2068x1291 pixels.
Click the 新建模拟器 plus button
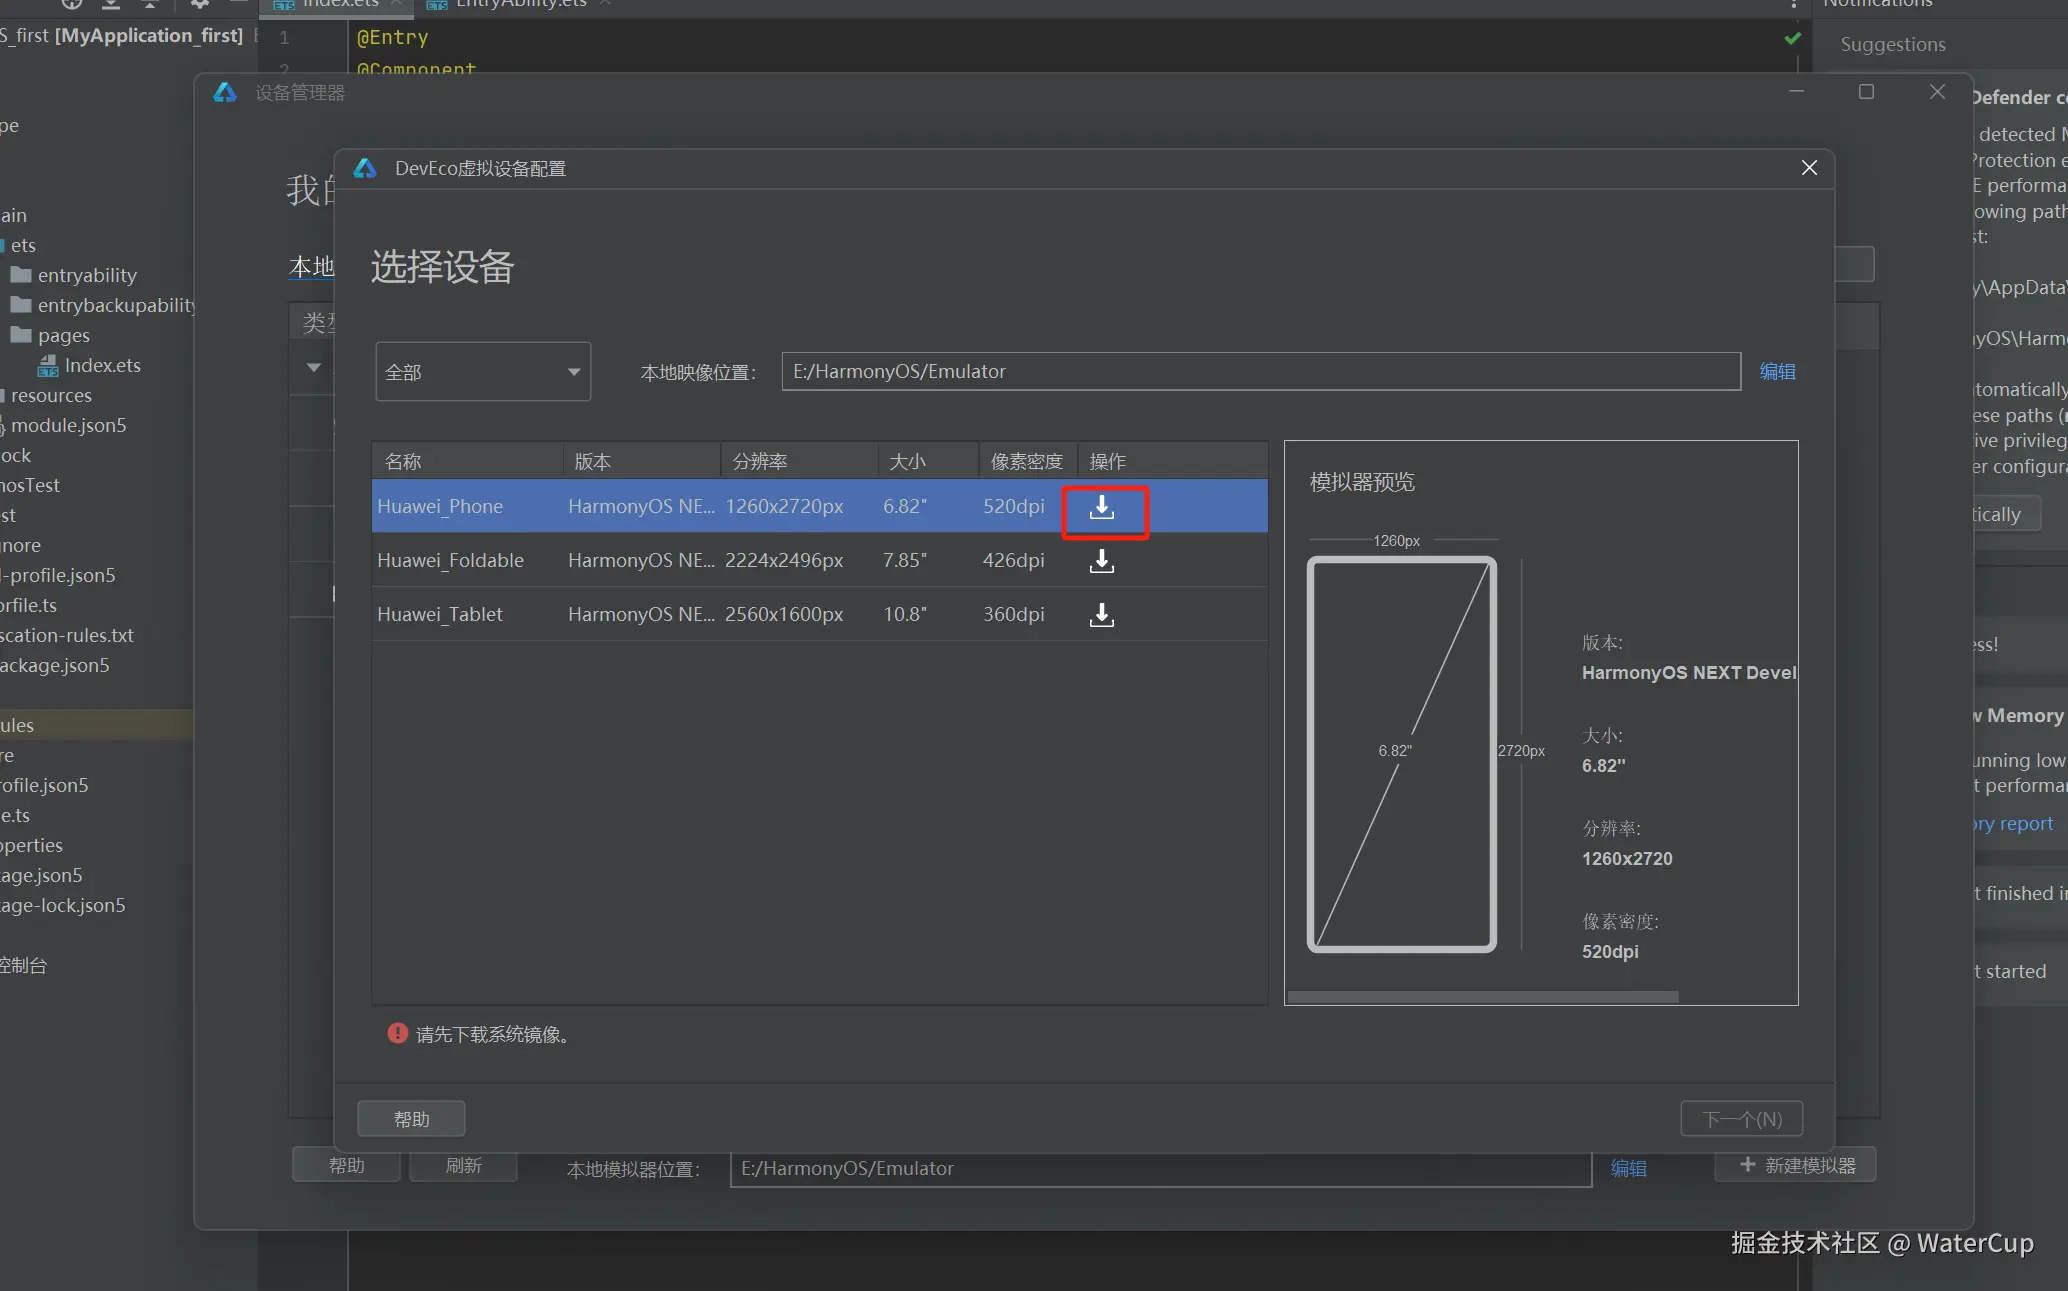coord(1796,1165)
